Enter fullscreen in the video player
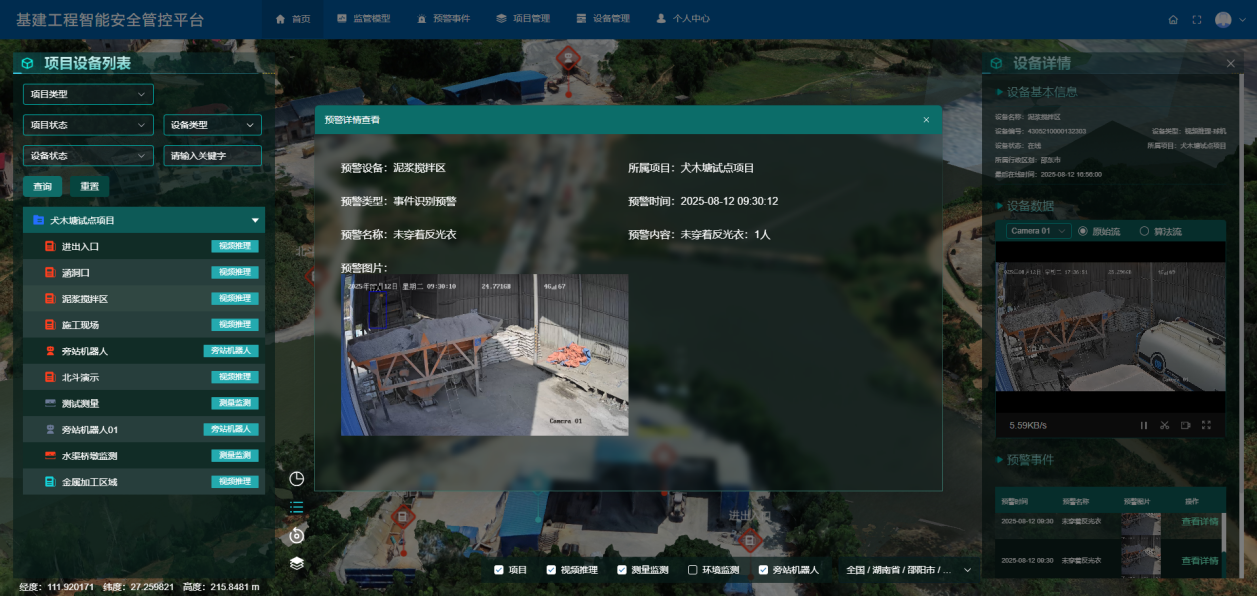The height and width of the screenshot is (596, 1257). (1206, 425)
